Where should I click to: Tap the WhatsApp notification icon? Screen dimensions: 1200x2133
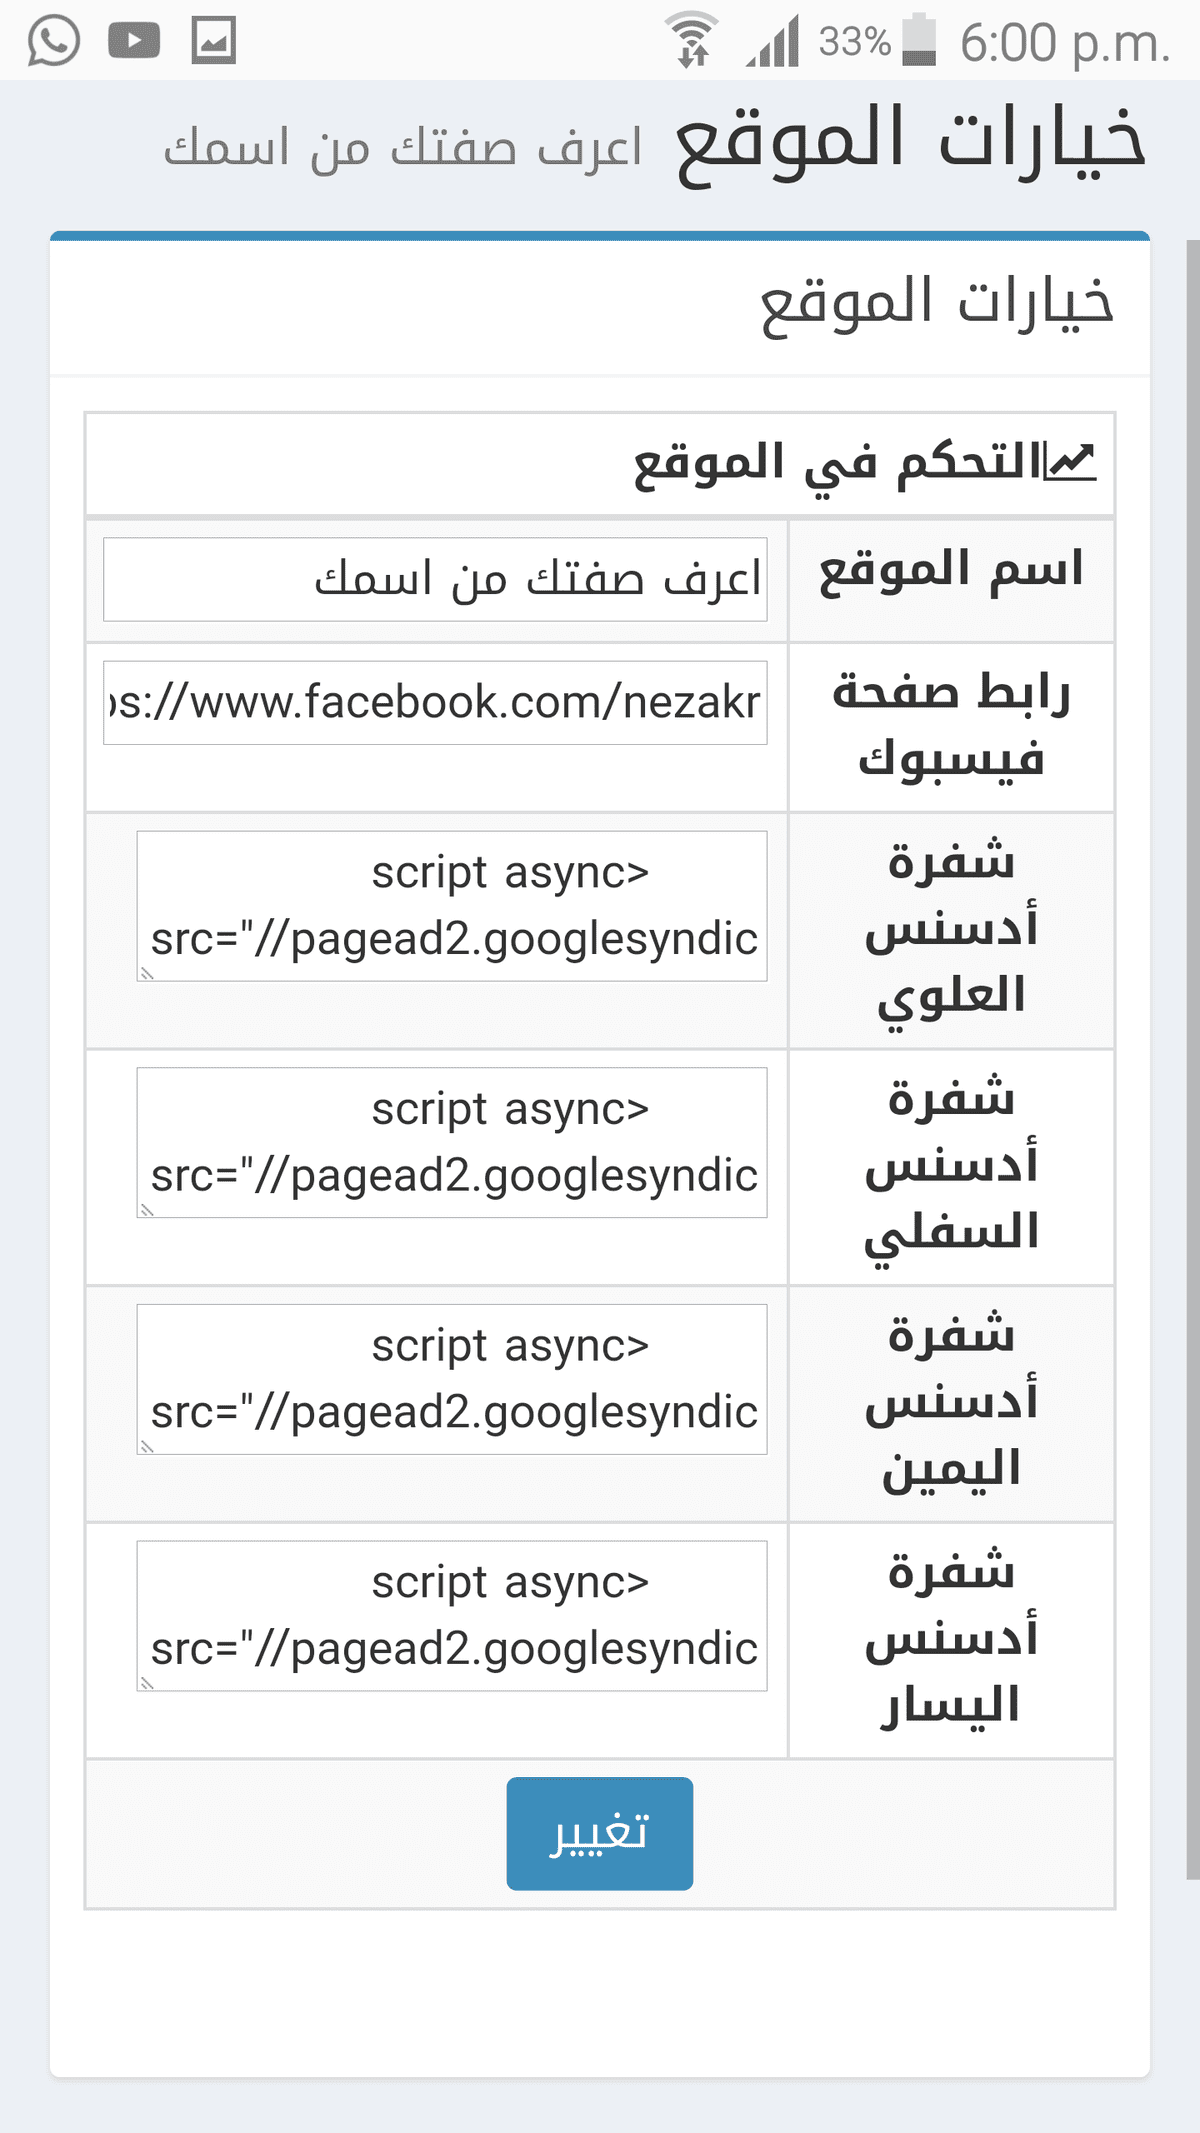pos(53,41)
